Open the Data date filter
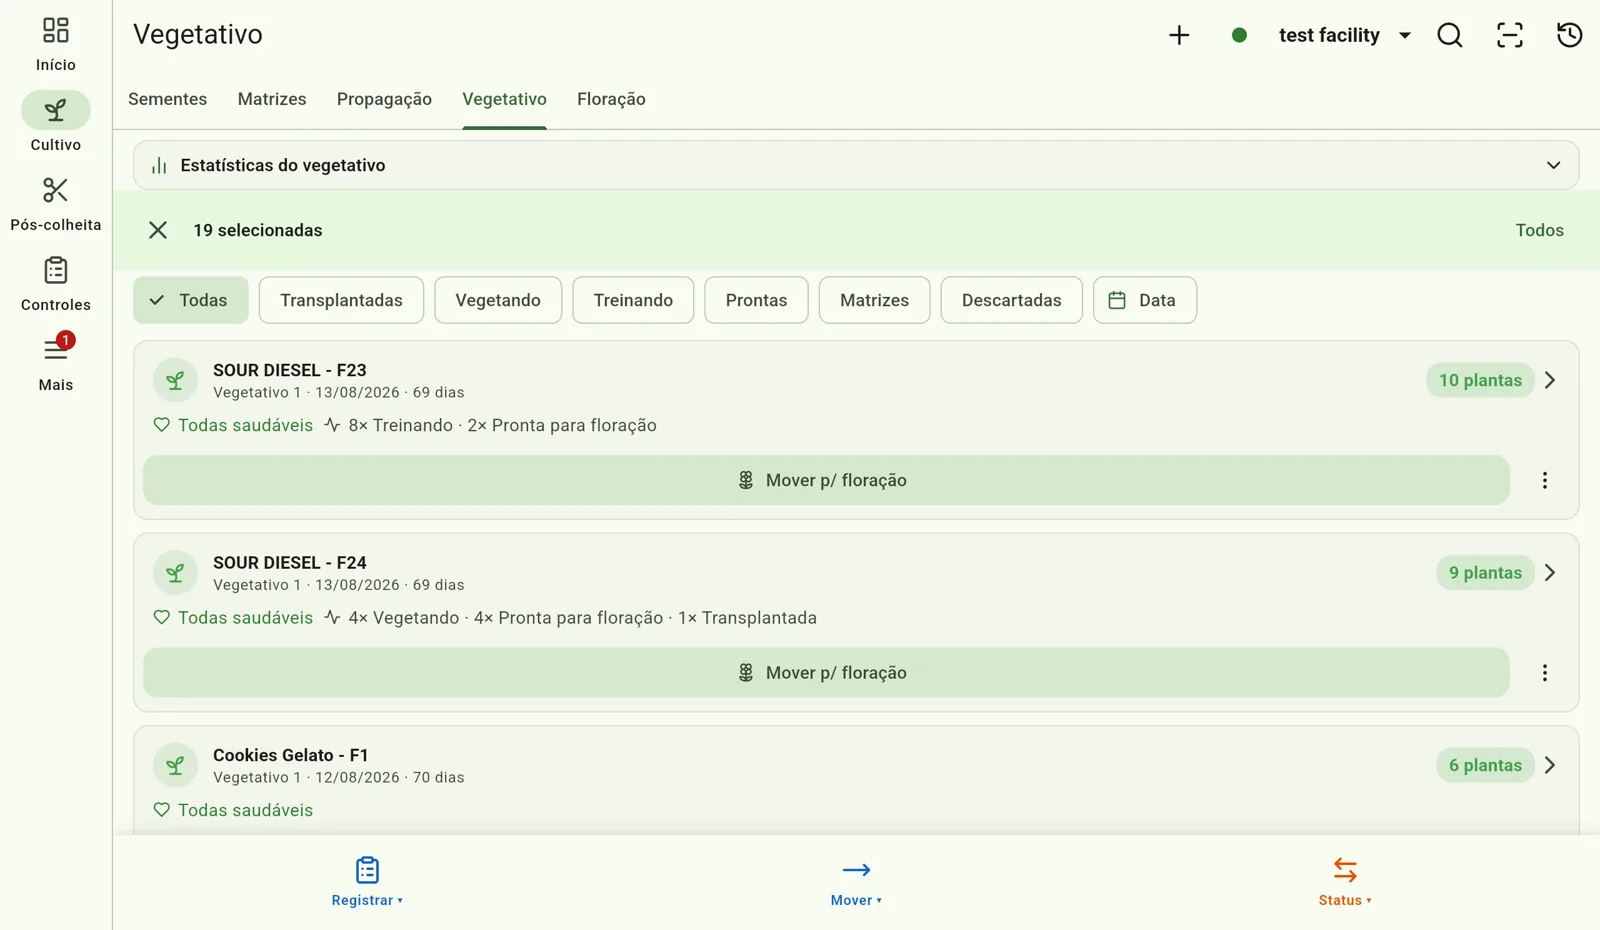1600x930 pixels. tap(1145, 300)
